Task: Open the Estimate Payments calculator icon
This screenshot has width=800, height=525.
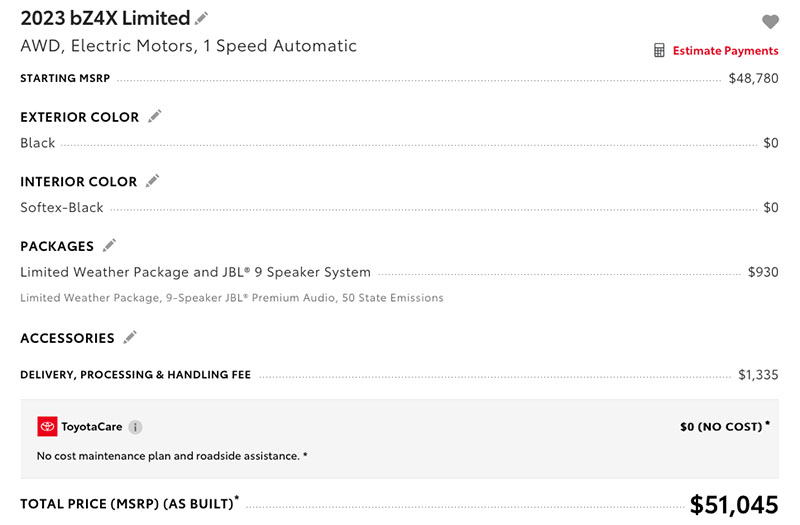Action: pos(659,50)
